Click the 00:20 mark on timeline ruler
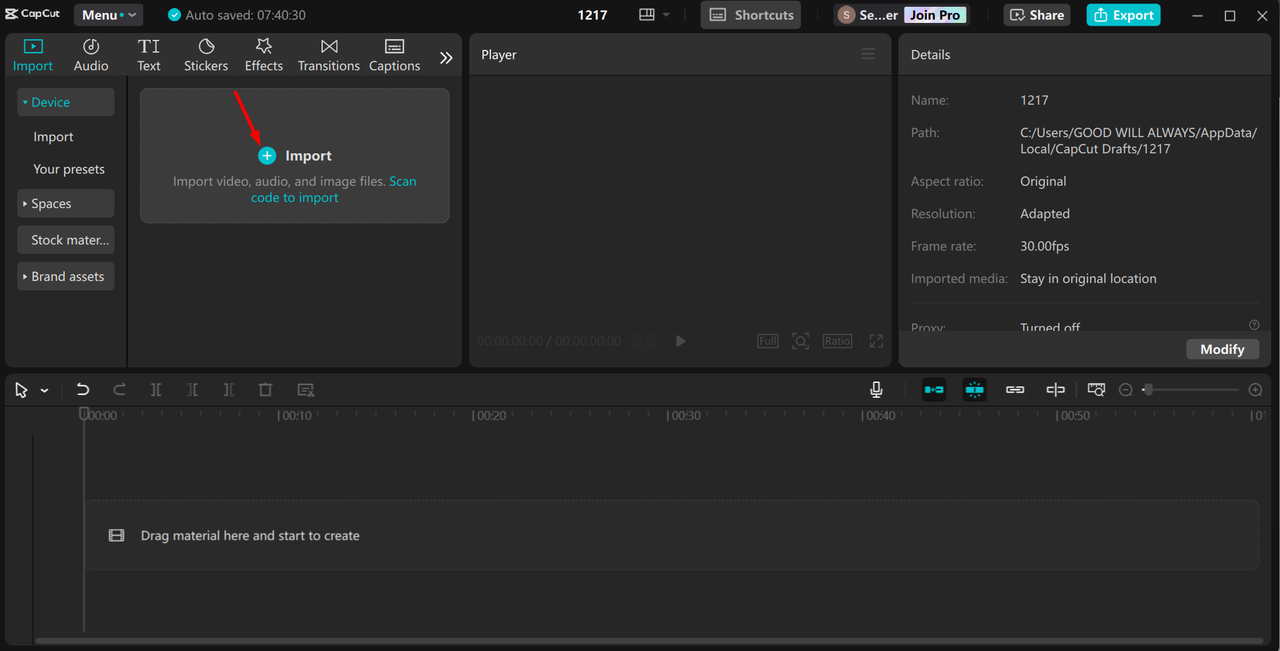This screenshot has height=651, width=1280. coord(490,415)
